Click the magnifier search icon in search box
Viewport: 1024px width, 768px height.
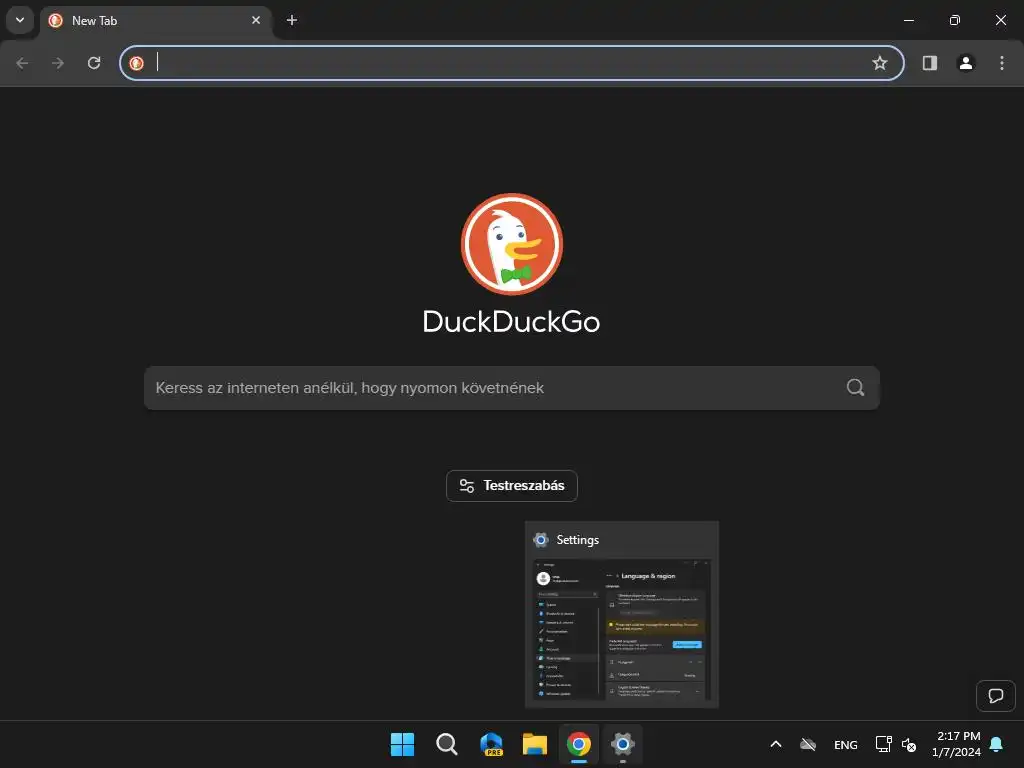tap(856, 388)
